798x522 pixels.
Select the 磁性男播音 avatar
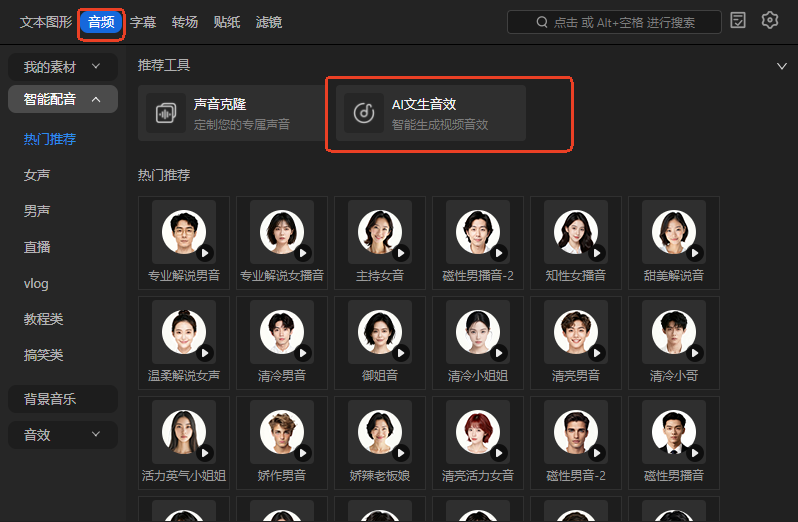(674, 432)
